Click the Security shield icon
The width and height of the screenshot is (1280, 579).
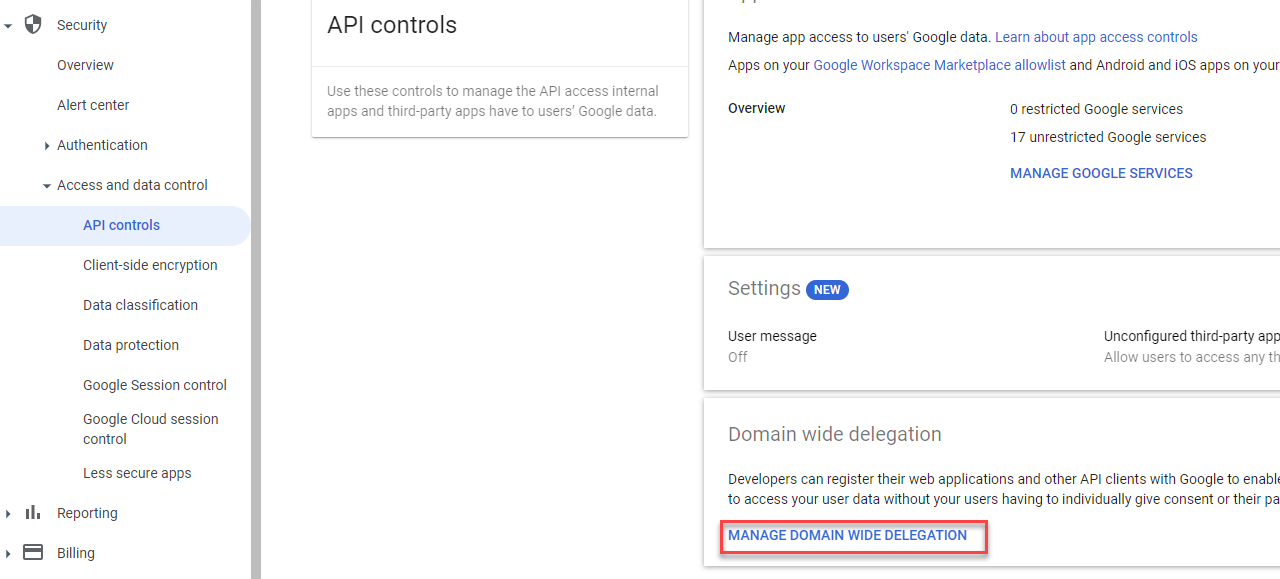tap(33, 24)
